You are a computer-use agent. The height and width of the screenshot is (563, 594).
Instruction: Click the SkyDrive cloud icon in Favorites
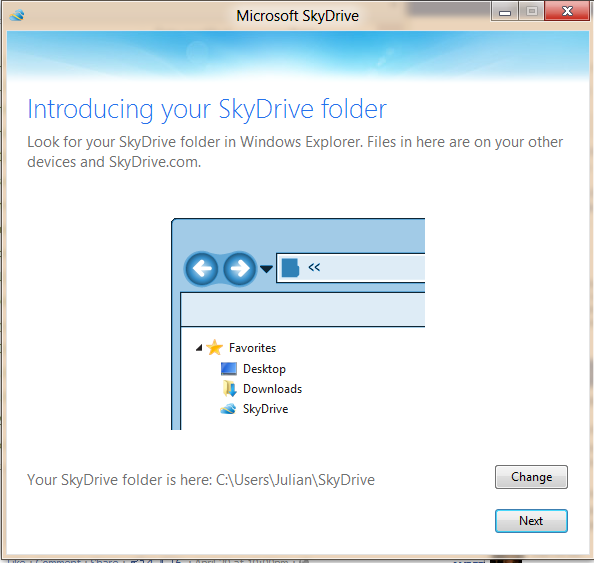coord(228,409)
